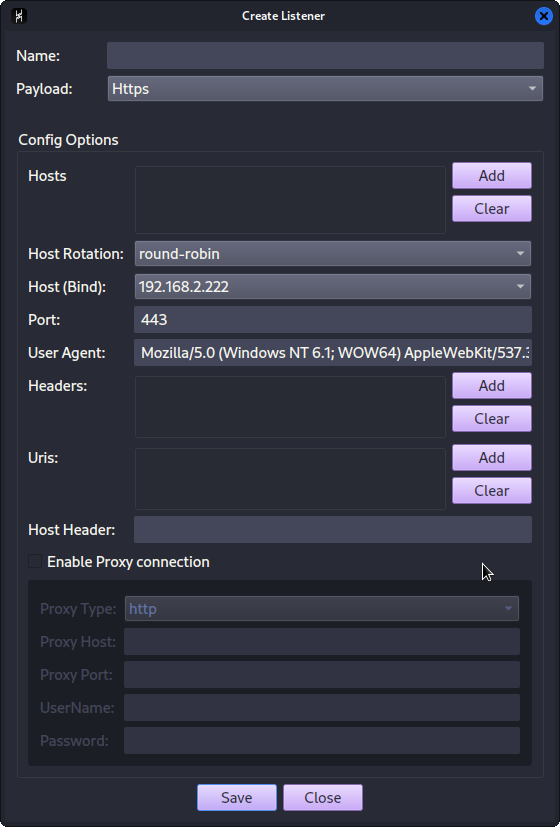
Task: Enable Proxy connection checkbox
Action: [35, 562]
